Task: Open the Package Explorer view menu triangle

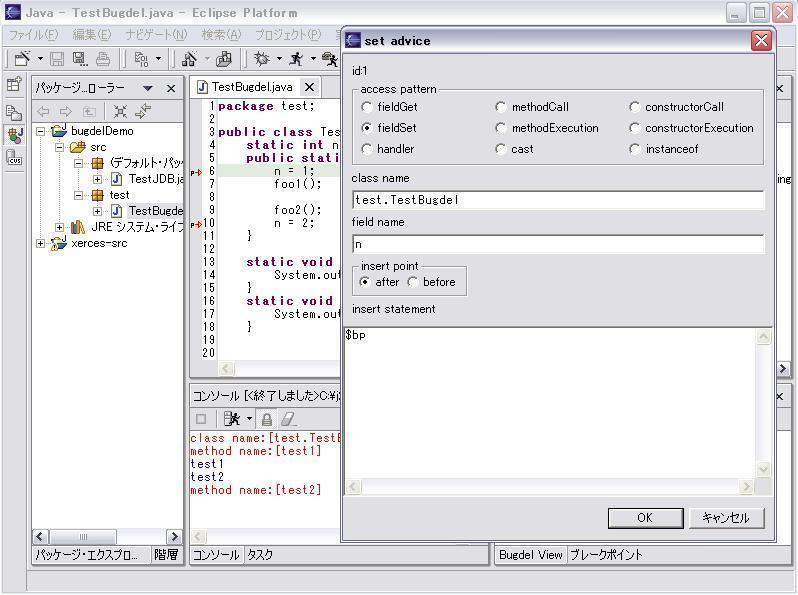Action: [148, 89]
